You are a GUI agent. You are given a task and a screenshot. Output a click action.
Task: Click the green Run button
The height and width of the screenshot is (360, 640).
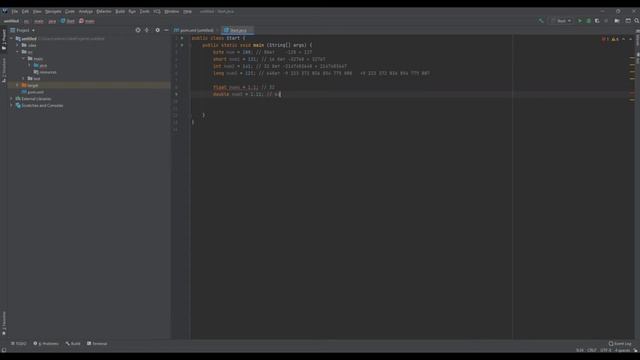pos(580,21)
